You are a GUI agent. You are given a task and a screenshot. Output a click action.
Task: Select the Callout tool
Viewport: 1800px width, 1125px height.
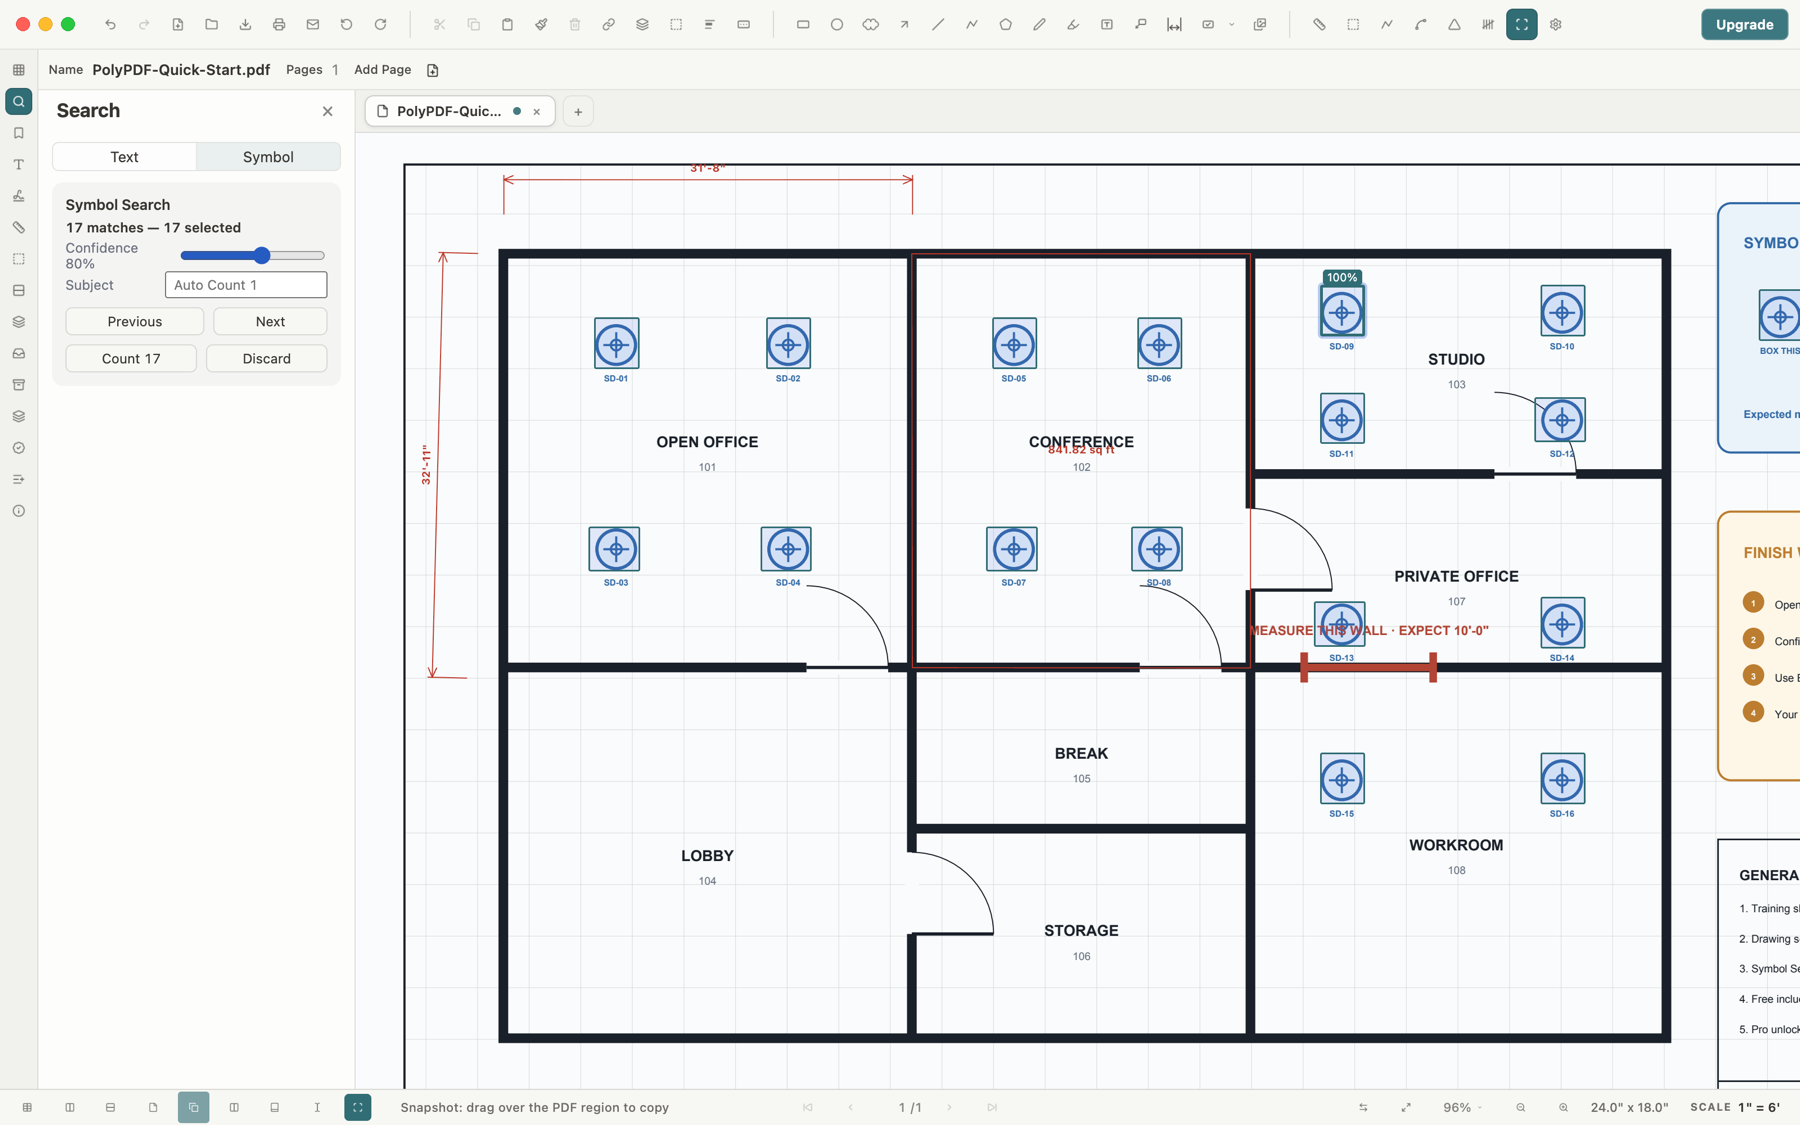pos(1141,25)
